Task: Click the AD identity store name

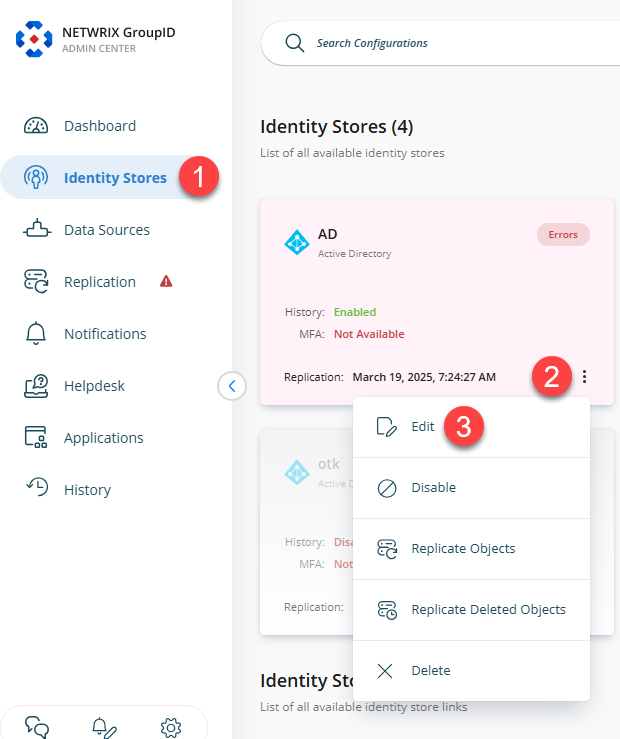Action: click(327, 234)
